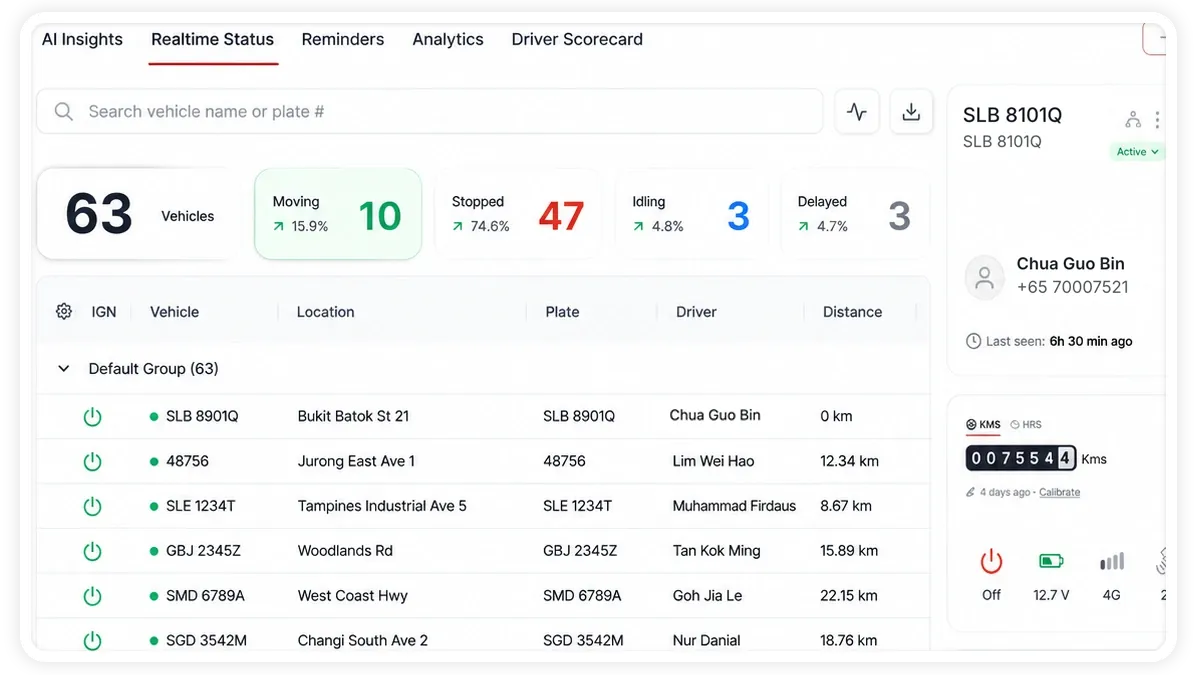Click driver name Muhammad Firdaus

pos(734,506)
